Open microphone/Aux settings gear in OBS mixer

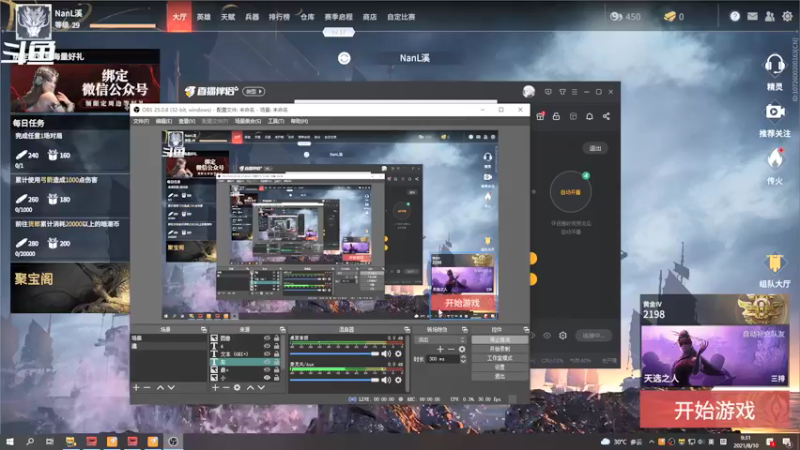pos(398,380)
